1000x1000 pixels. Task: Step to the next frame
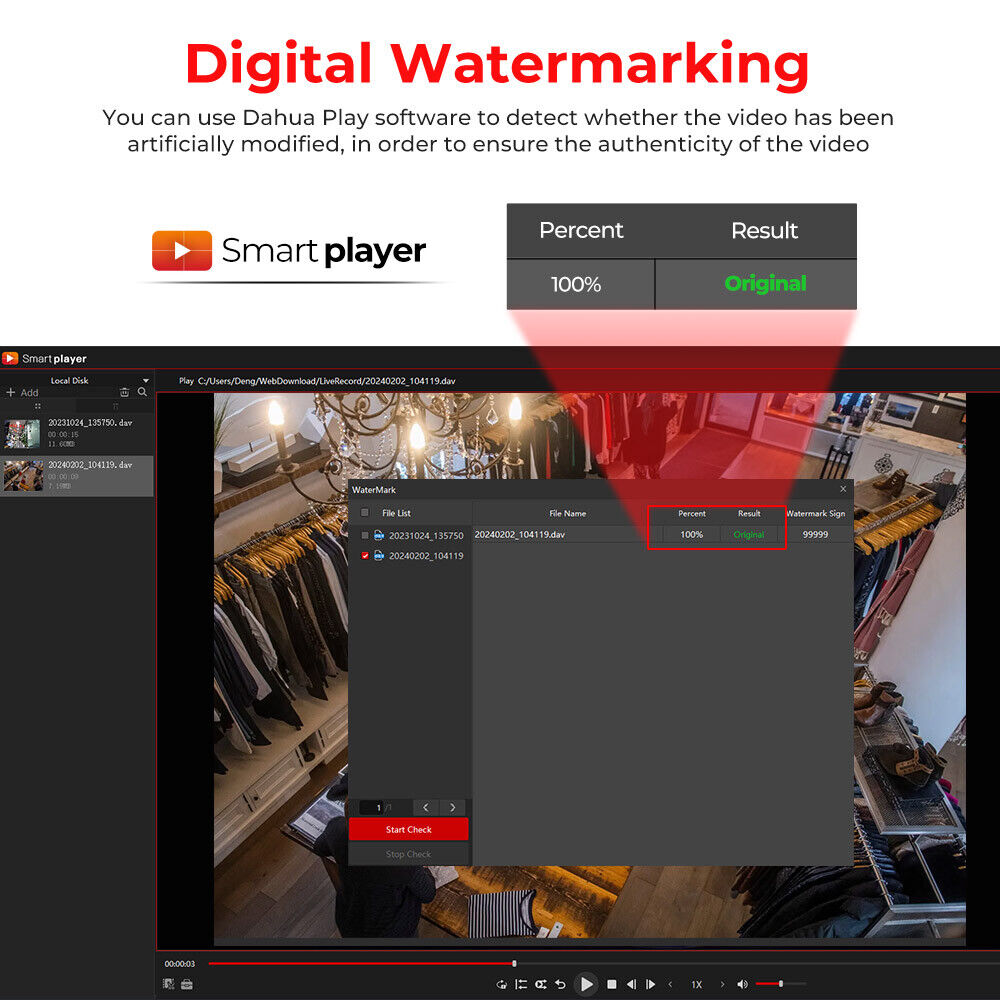[x=651, y=984]
